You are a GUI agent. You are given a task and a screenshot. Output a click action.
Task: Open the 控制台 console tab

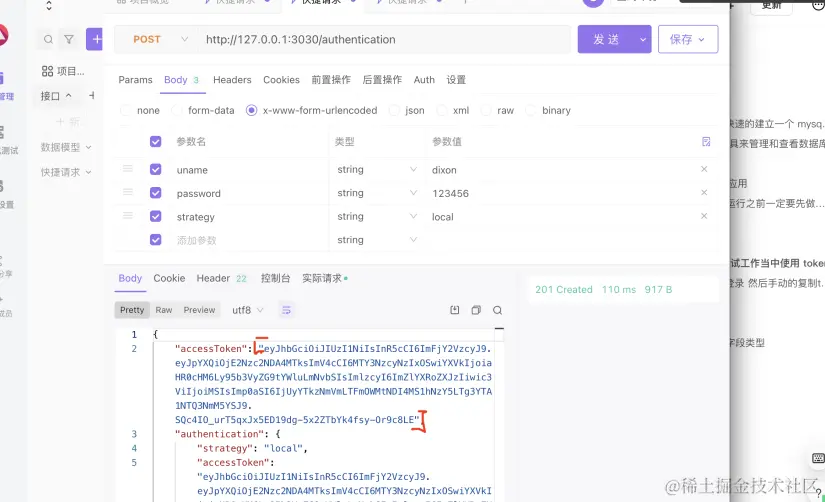point(275,278)
